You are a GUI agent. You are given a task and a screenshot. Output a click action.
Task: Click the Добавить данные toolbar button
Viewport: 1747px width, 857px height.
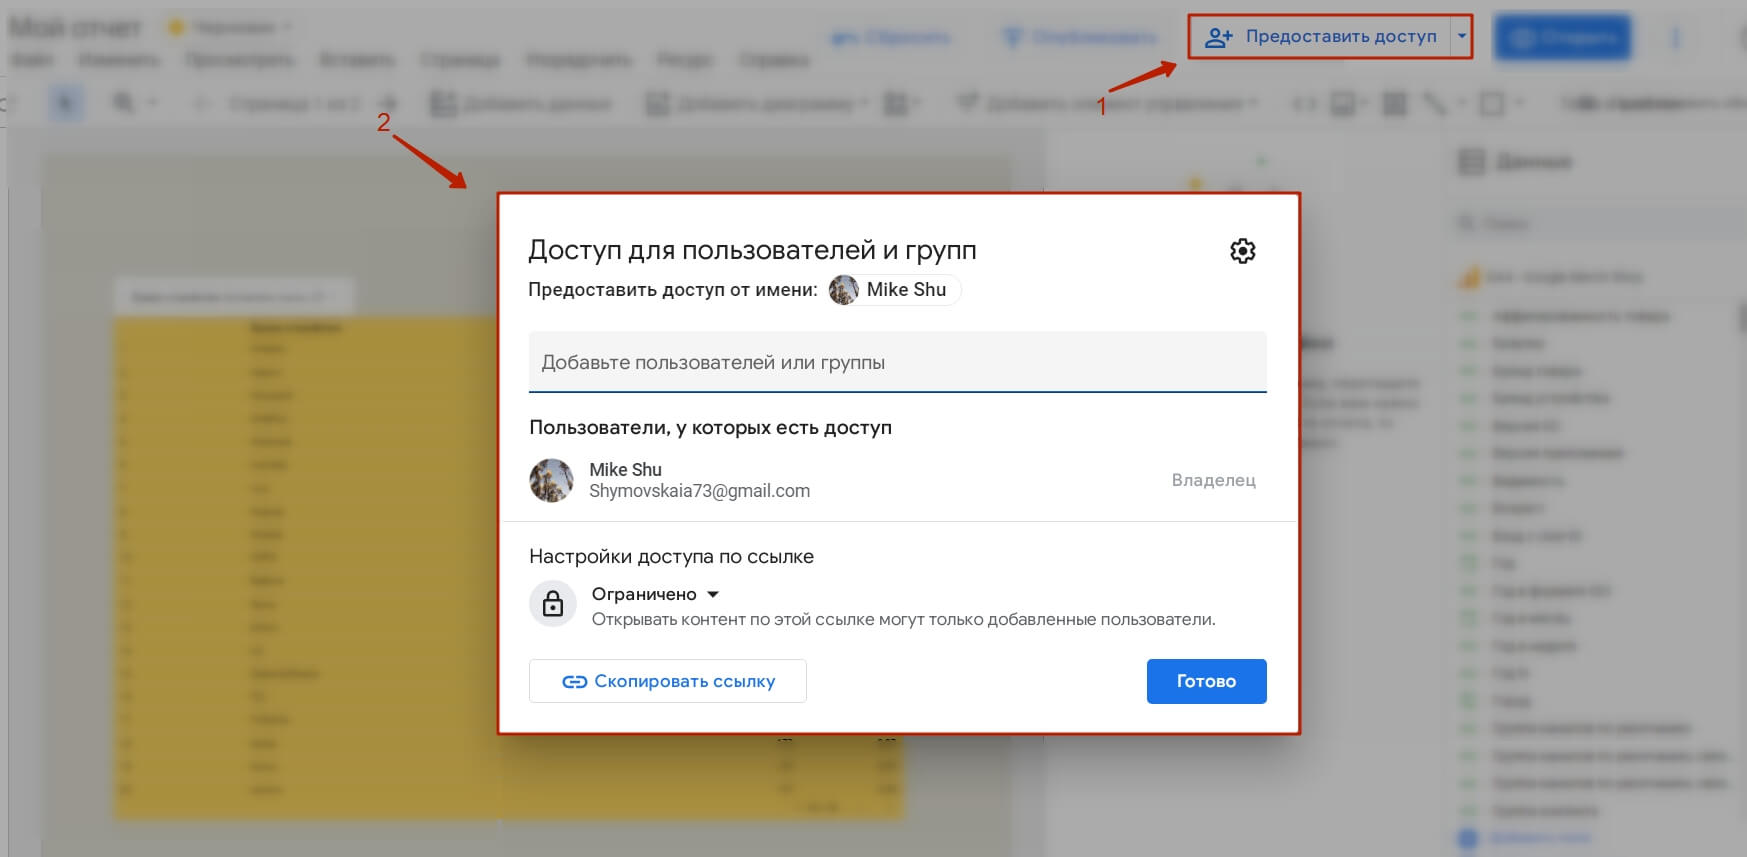520,103
